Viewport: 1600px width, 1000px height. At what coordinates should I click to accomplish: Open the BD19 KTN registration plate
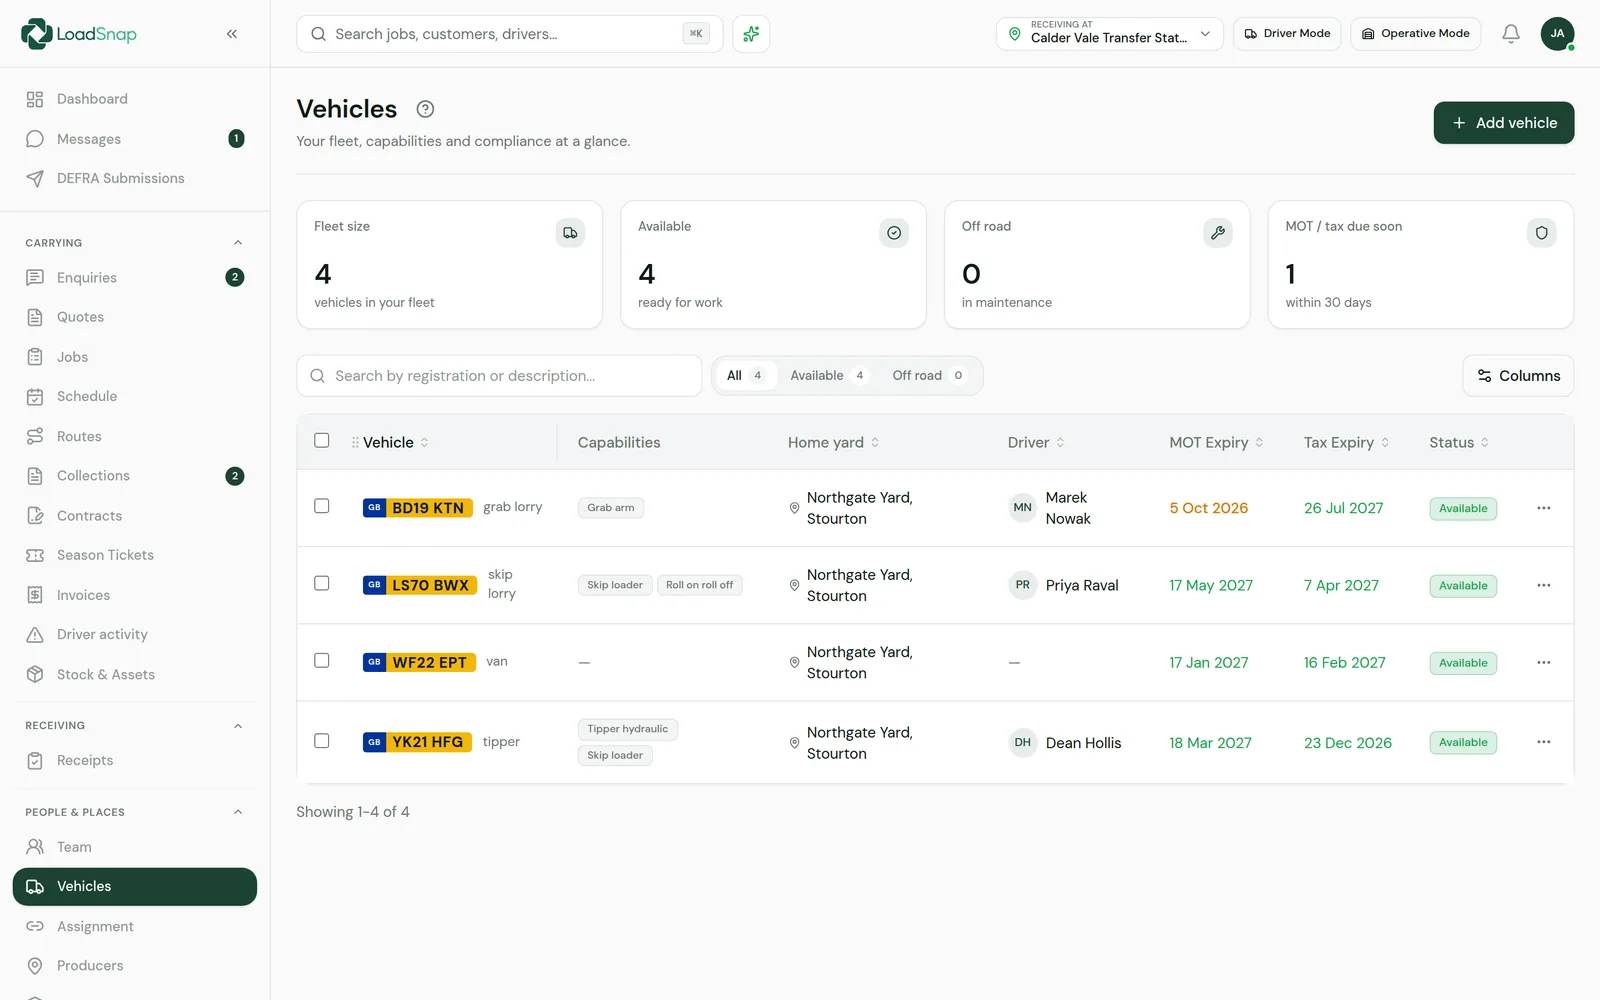click(417, 508)
